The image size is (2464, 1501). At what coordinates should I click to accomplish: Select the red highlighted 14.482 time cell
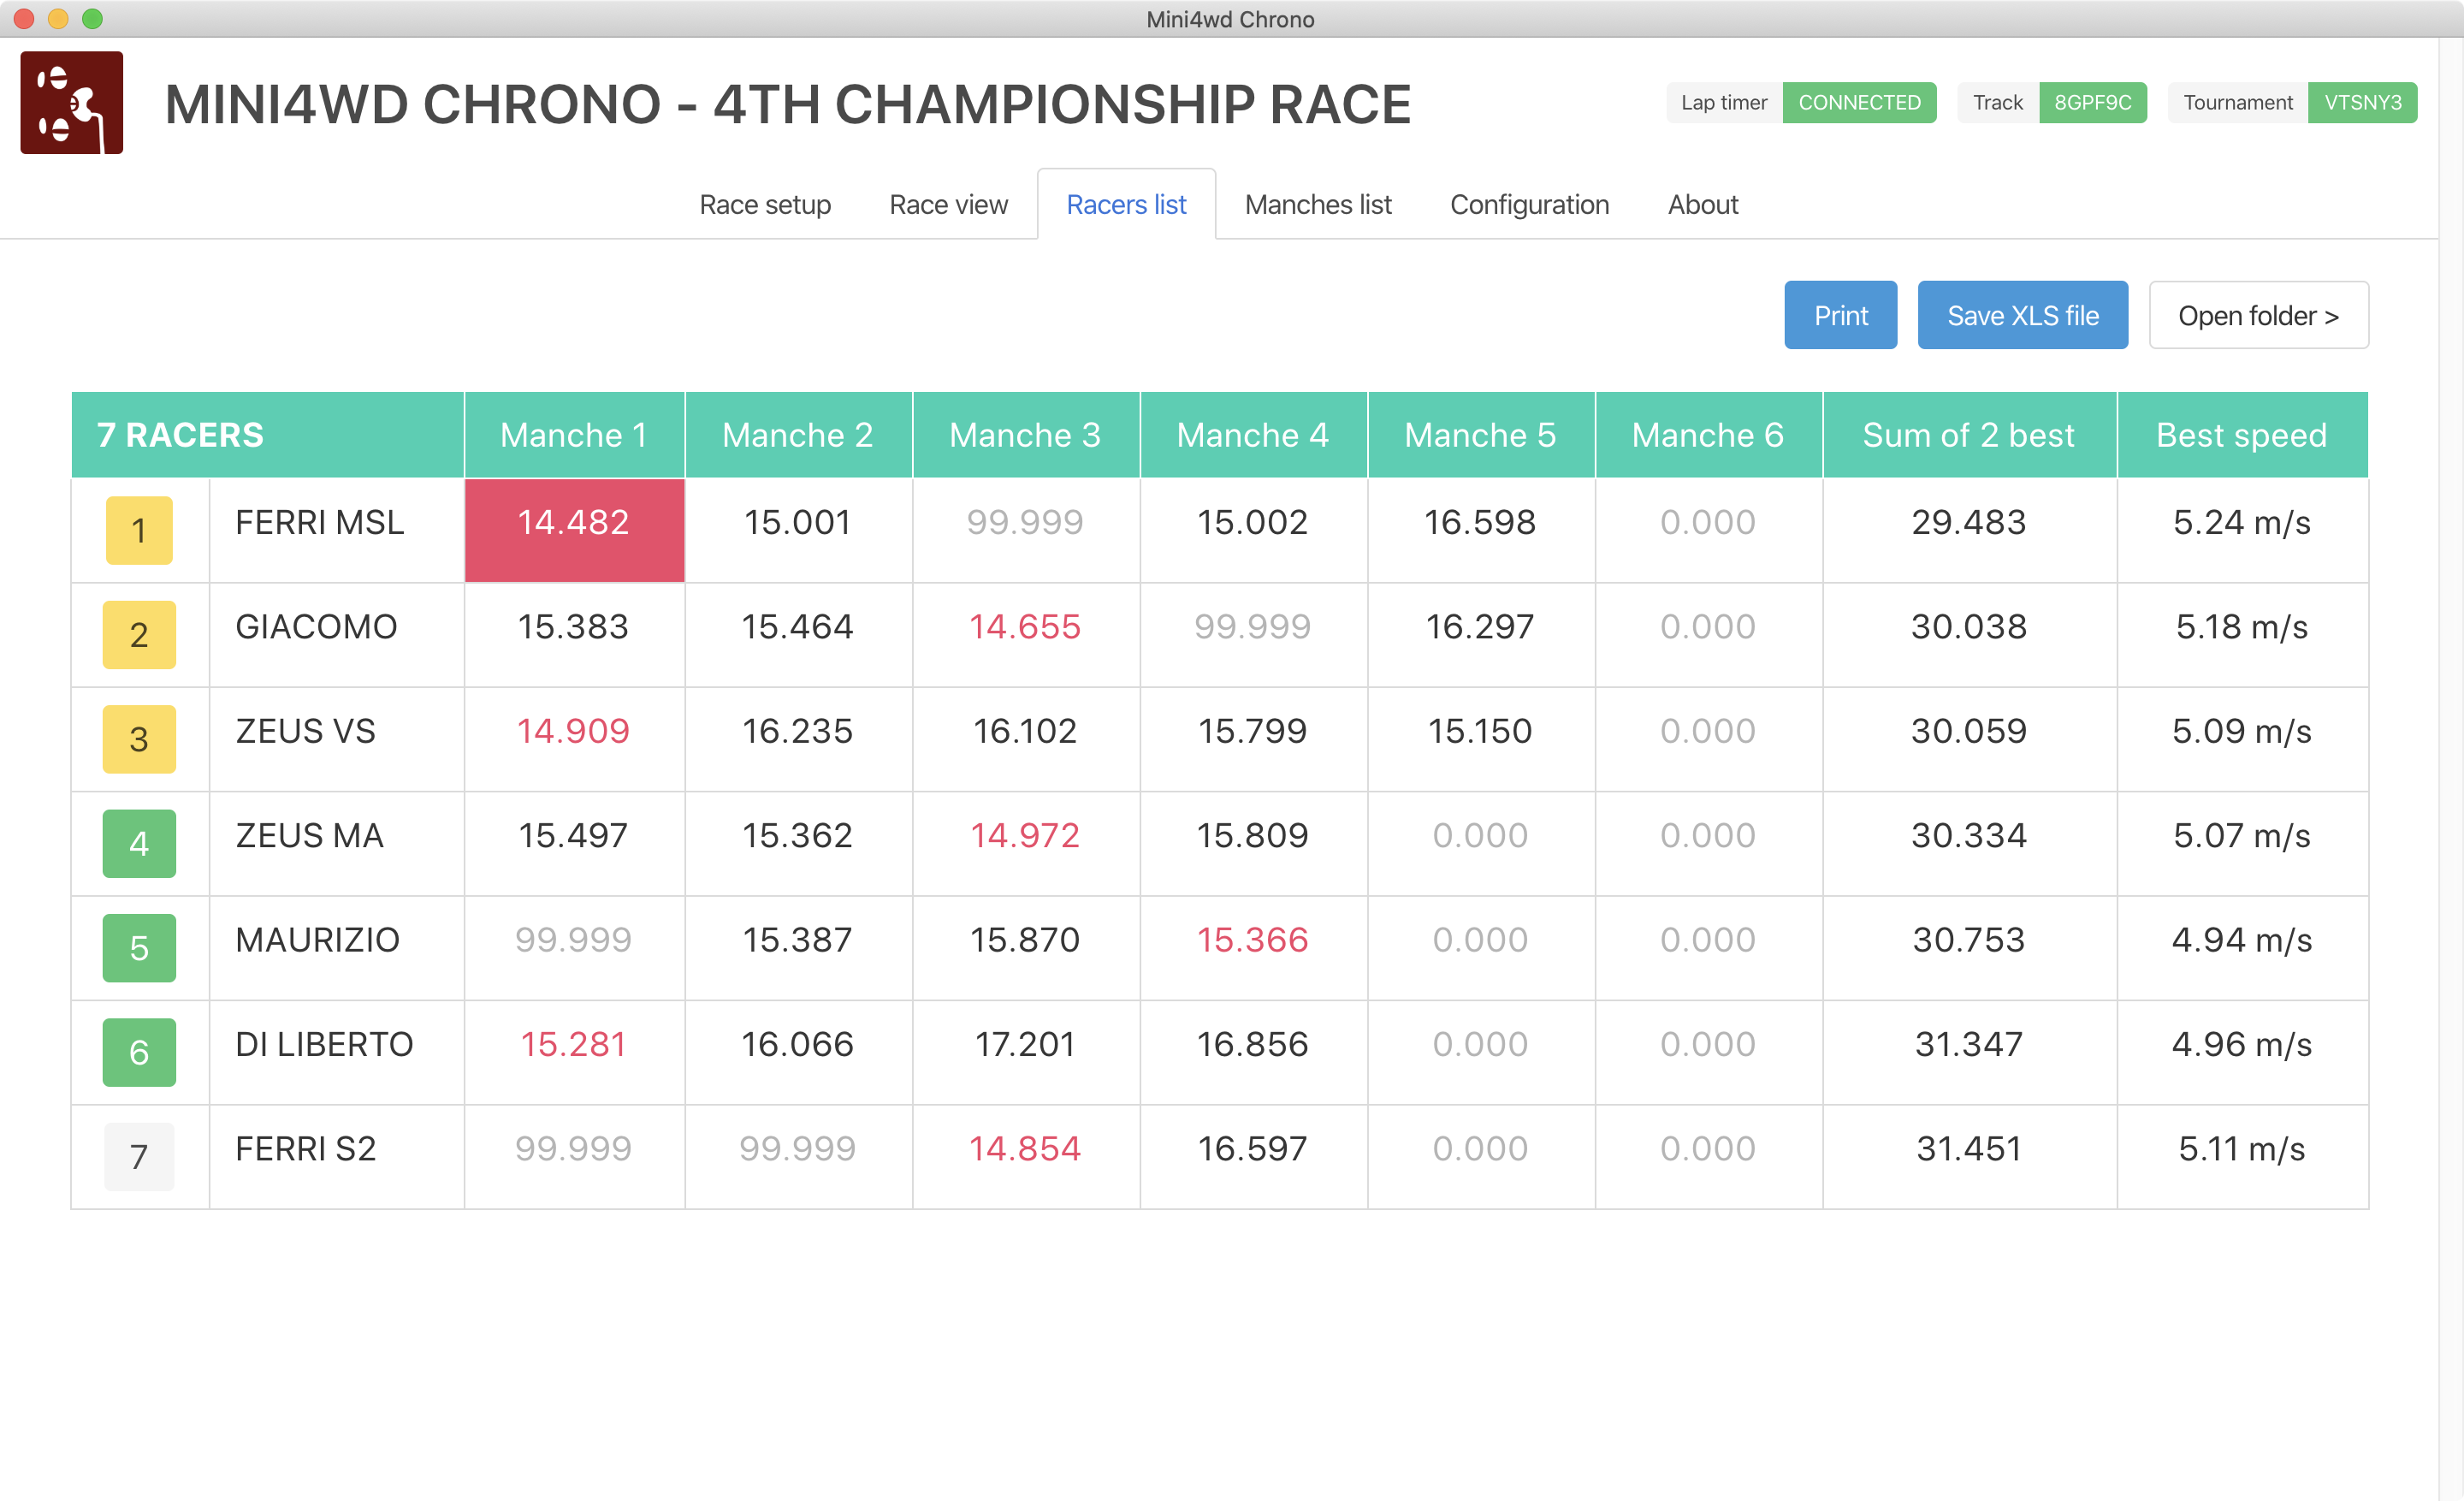coord(574,529)
